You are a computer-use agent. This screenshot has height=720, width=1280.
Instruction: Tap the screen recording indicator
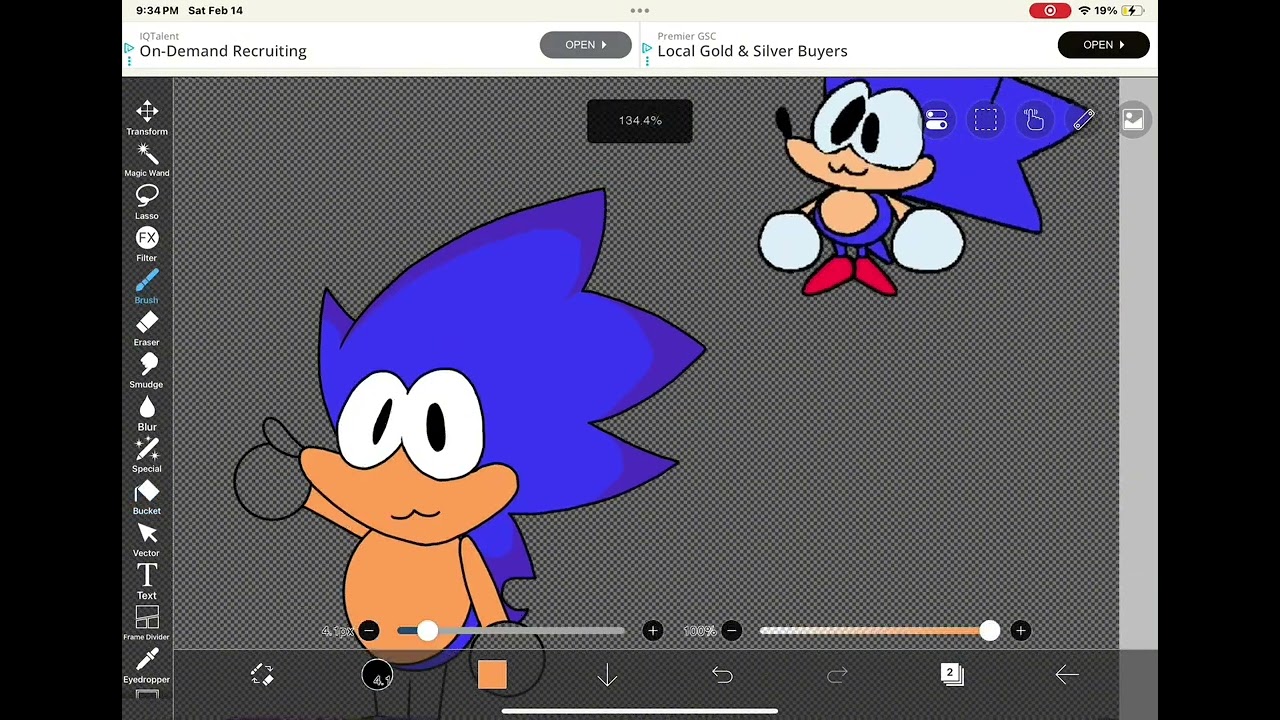[x=1050, y=10]
